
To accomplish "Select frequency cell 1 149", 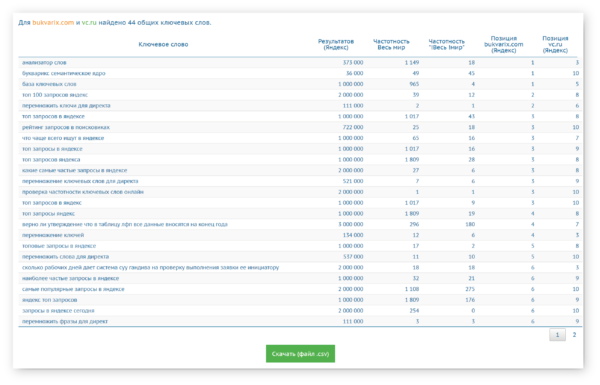I will (412, 62).
